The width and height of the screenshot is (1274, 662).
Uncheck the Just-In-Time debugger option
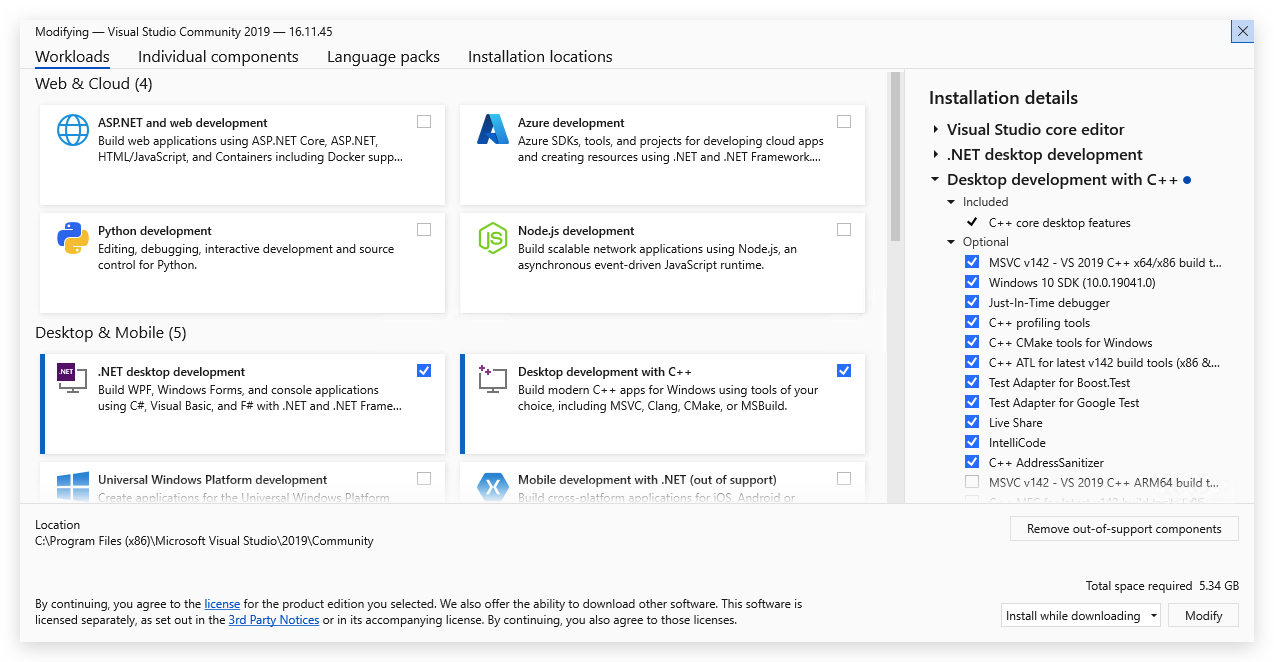click(x=972, y=302)
